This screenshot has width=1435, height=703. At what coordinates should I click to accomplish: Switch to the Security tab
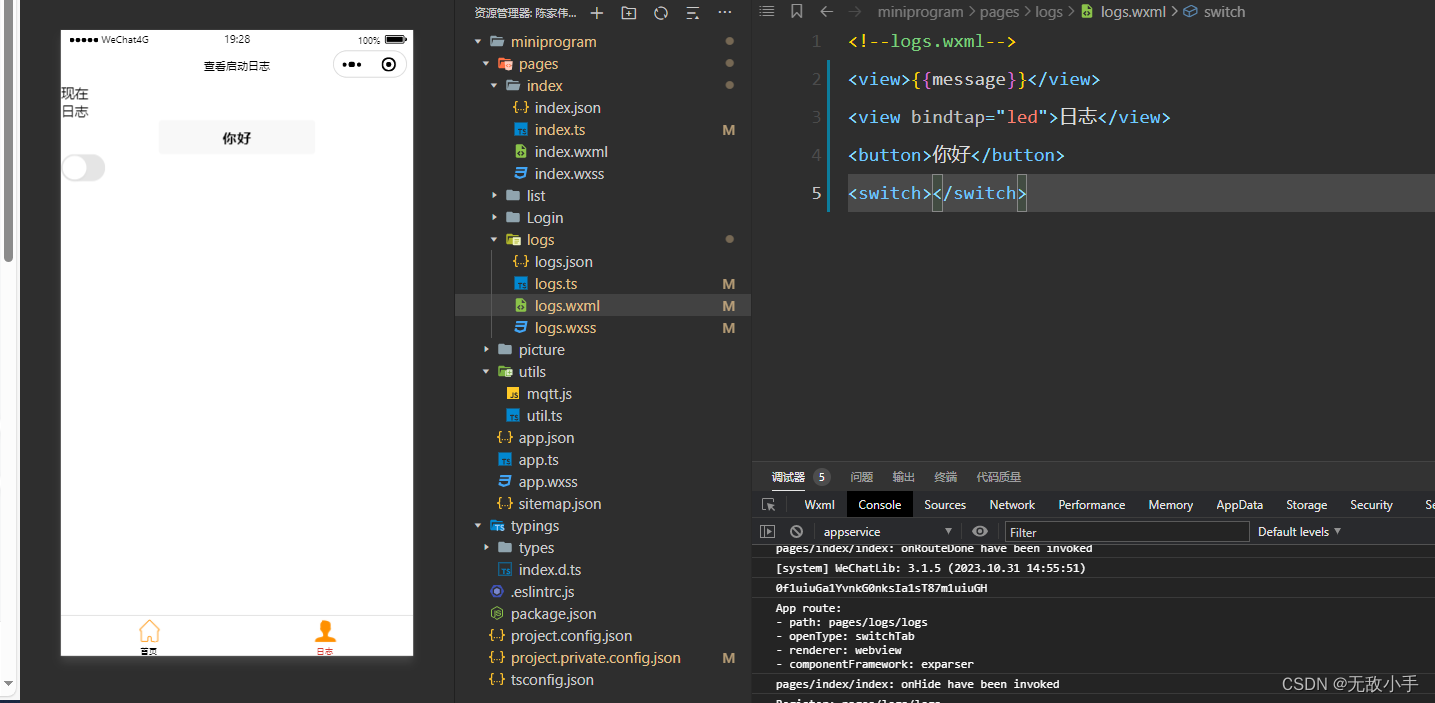(x=1371, y=505)
